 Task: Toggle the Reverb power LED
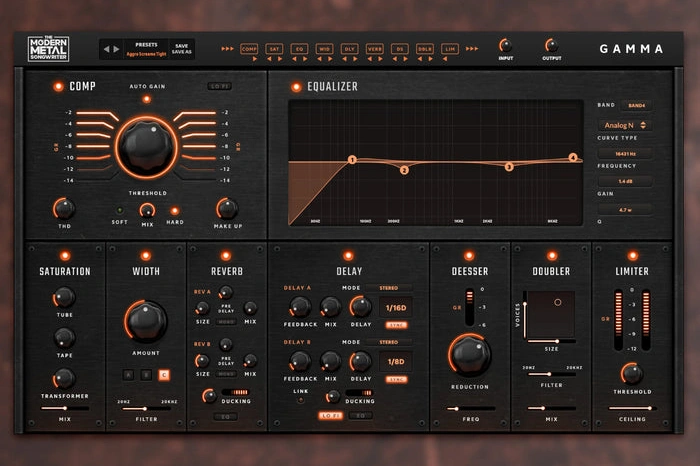coord(226,256)
